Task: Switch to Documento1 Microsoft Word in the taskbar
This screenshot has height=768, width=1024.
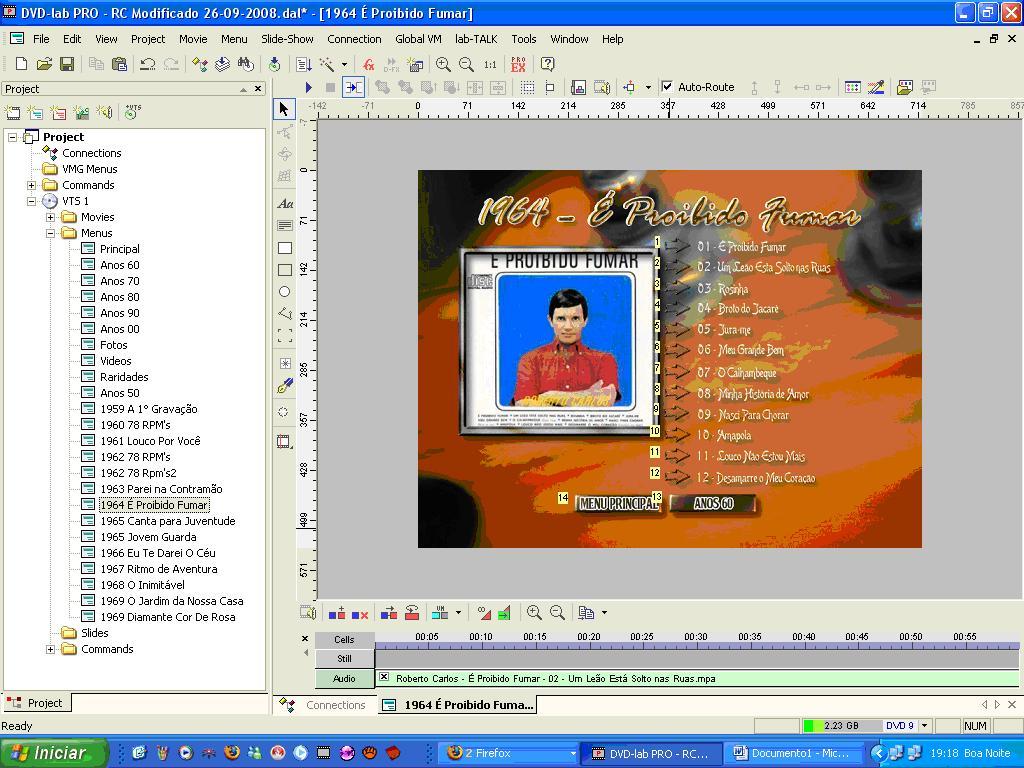Action: [x=793, y=753]
